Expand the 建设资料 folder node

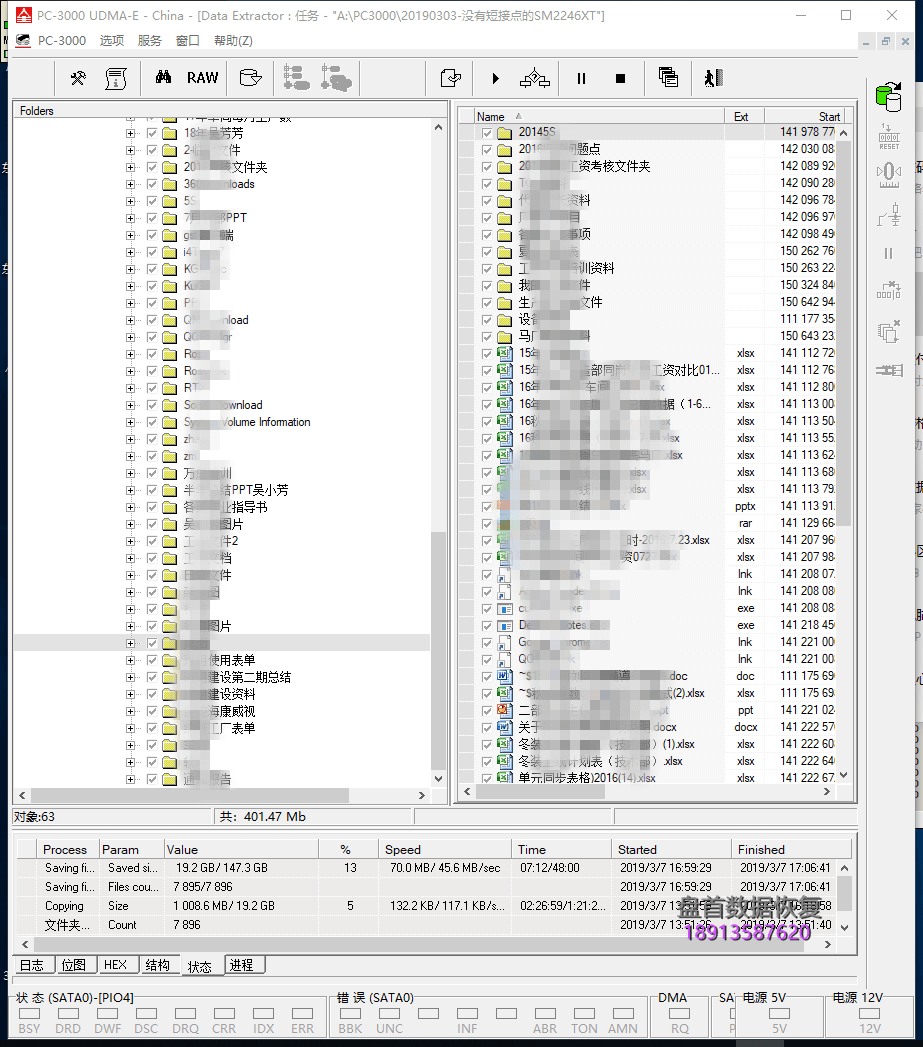pyautogui.click(x=130, y=694)
